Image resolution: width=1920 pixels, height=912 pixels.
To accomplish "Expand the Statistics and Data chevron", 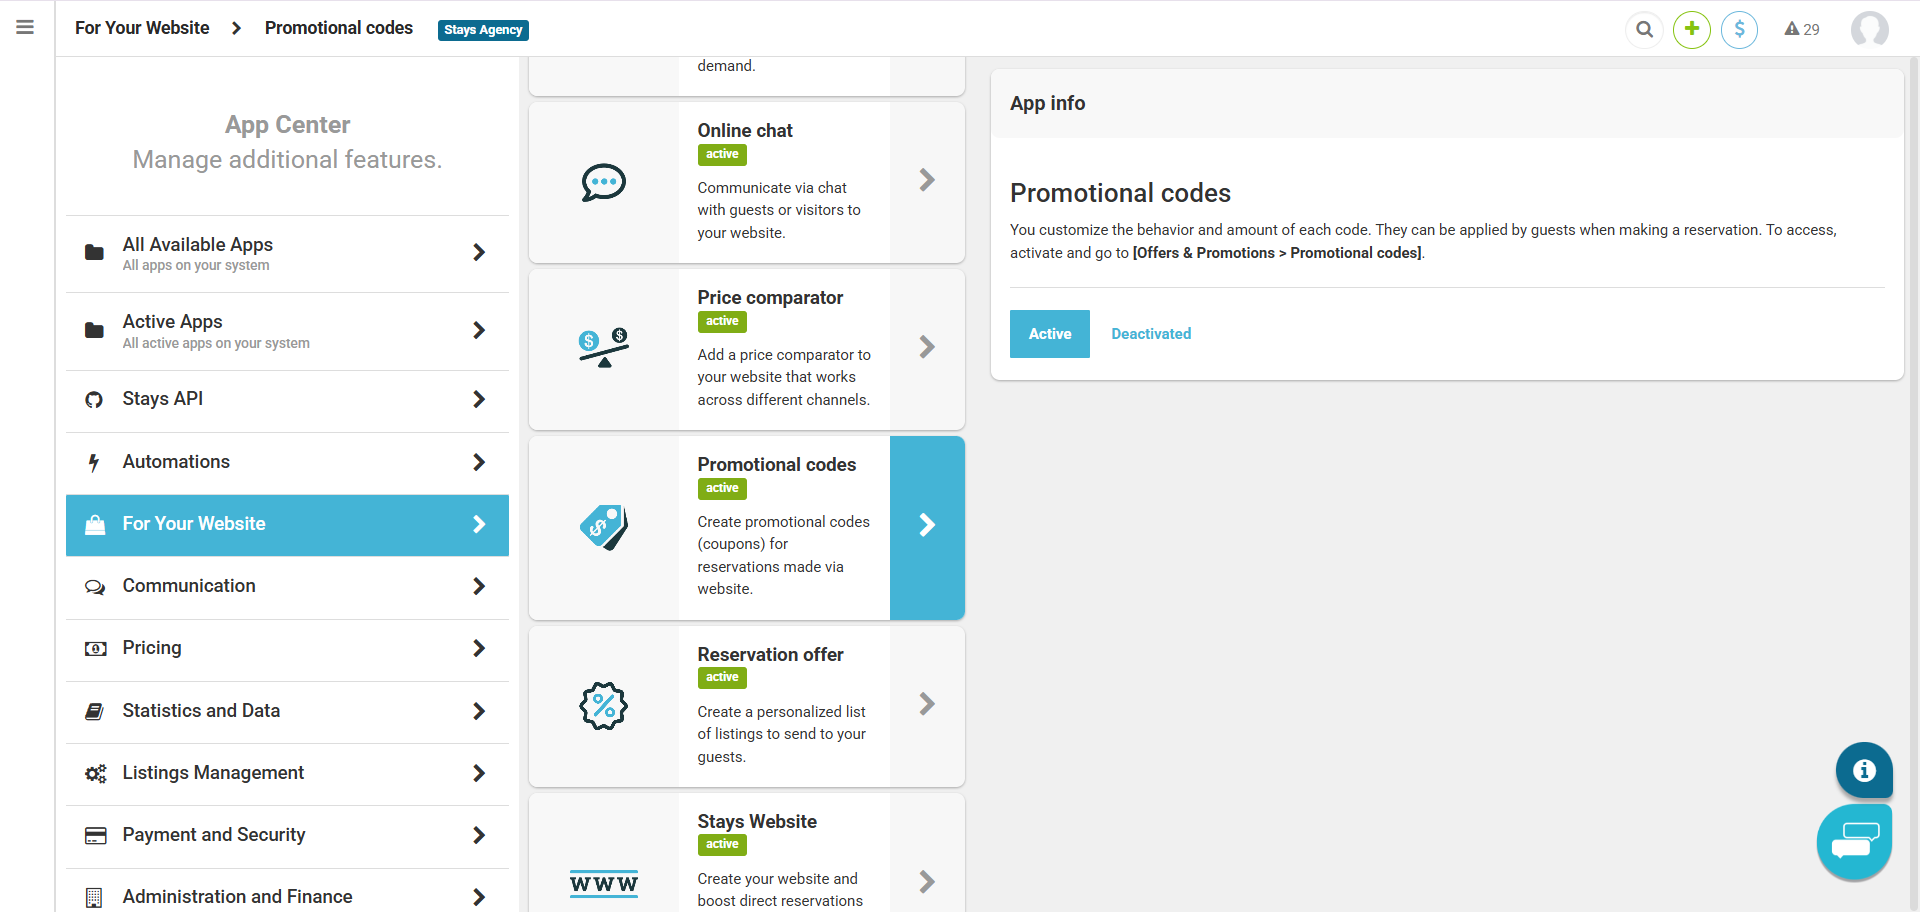I will 479,711.
